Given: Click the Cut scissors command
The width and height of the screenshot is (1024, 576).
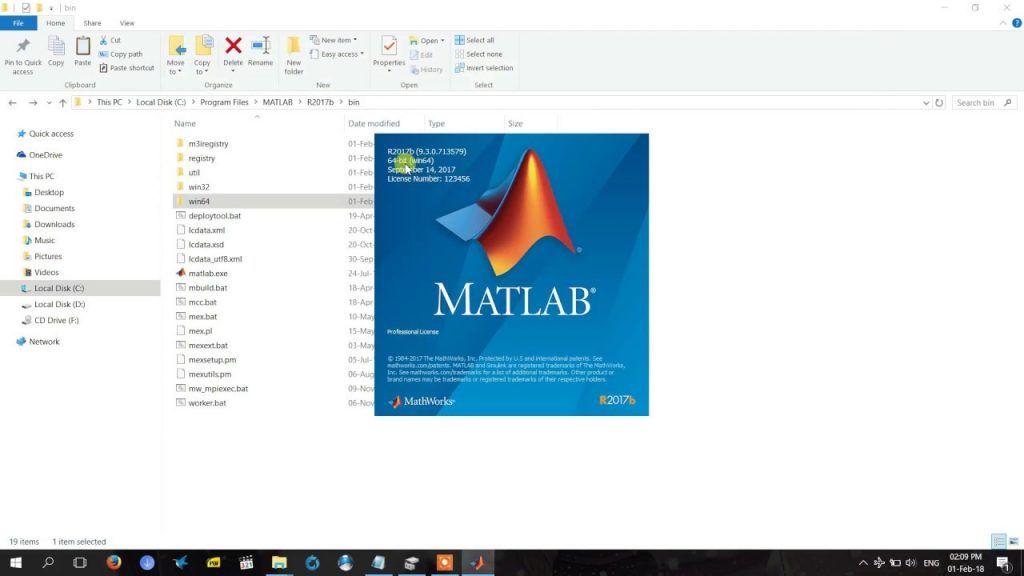Looking at the screenshot, I should [x=110, y=40].
